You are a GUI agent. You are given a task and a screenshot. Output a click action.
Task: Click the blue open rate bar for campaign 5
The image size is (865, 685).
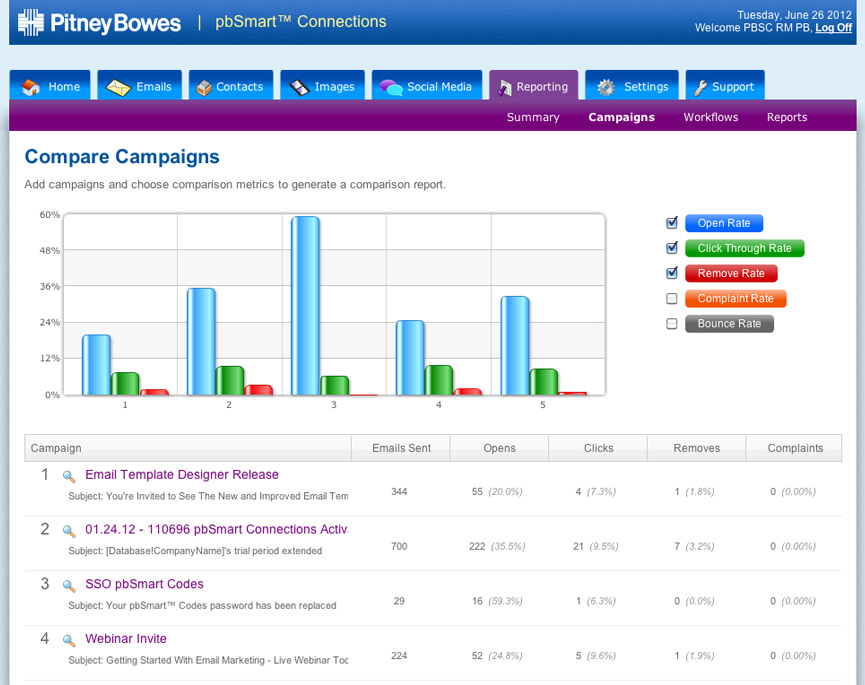pos(515,345)
